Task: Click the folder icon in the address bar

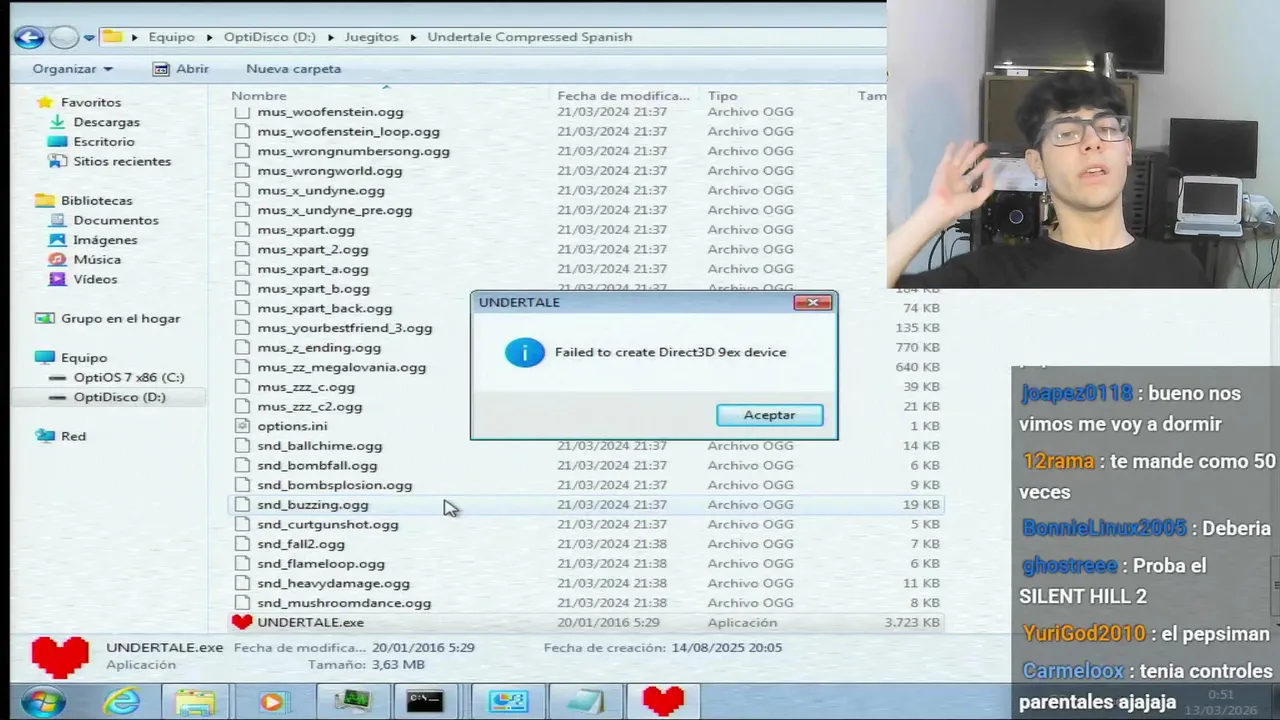Action: [113, 37]
